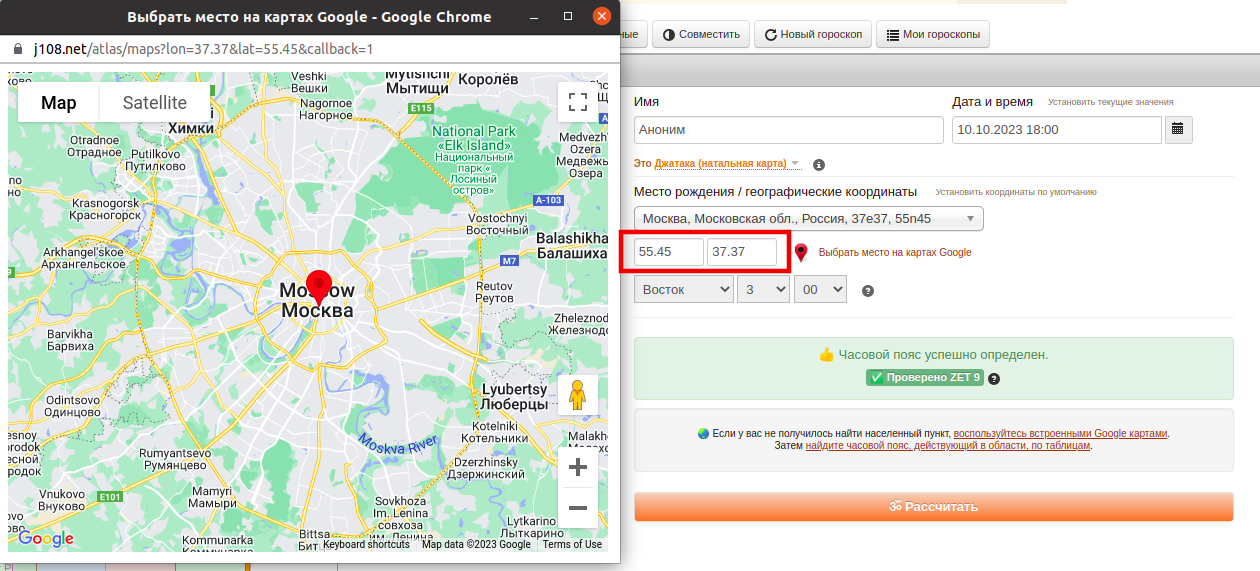Open Street View pegman control
The height and width of the screenshot is (571, 1260).
coord(577,396)
